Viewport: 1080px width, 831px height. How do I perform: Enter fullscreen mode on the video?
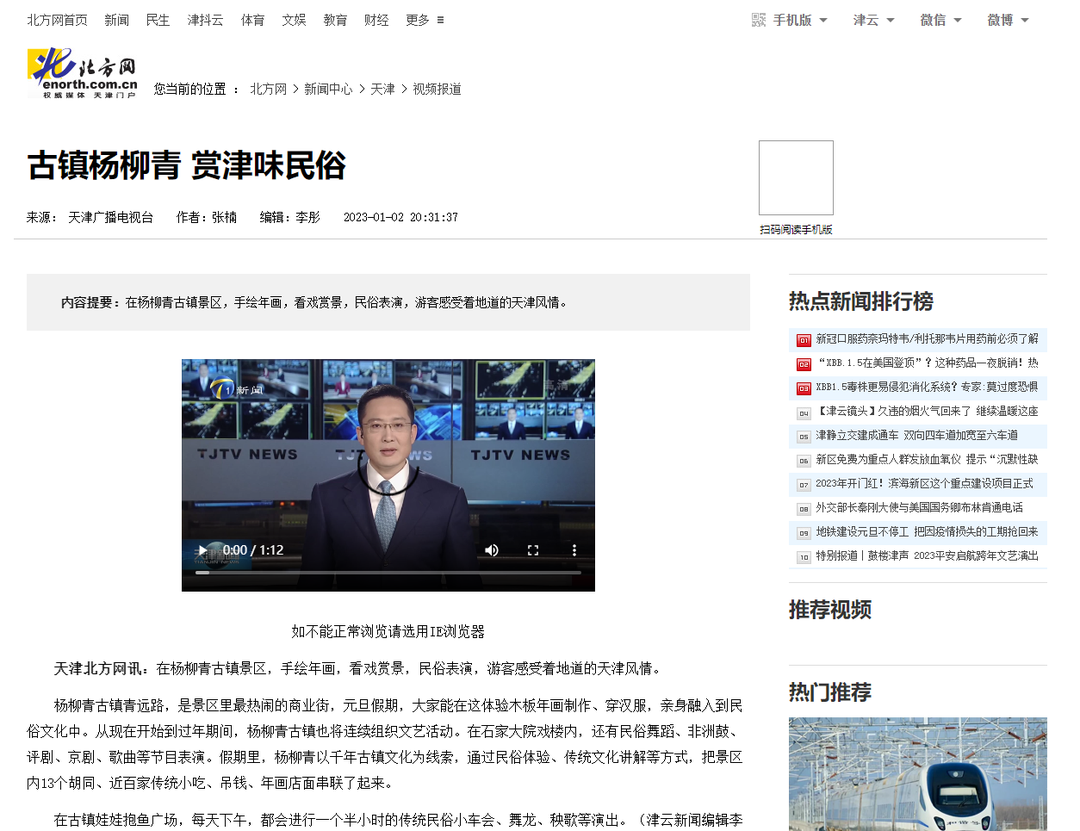tap(533, 550)
